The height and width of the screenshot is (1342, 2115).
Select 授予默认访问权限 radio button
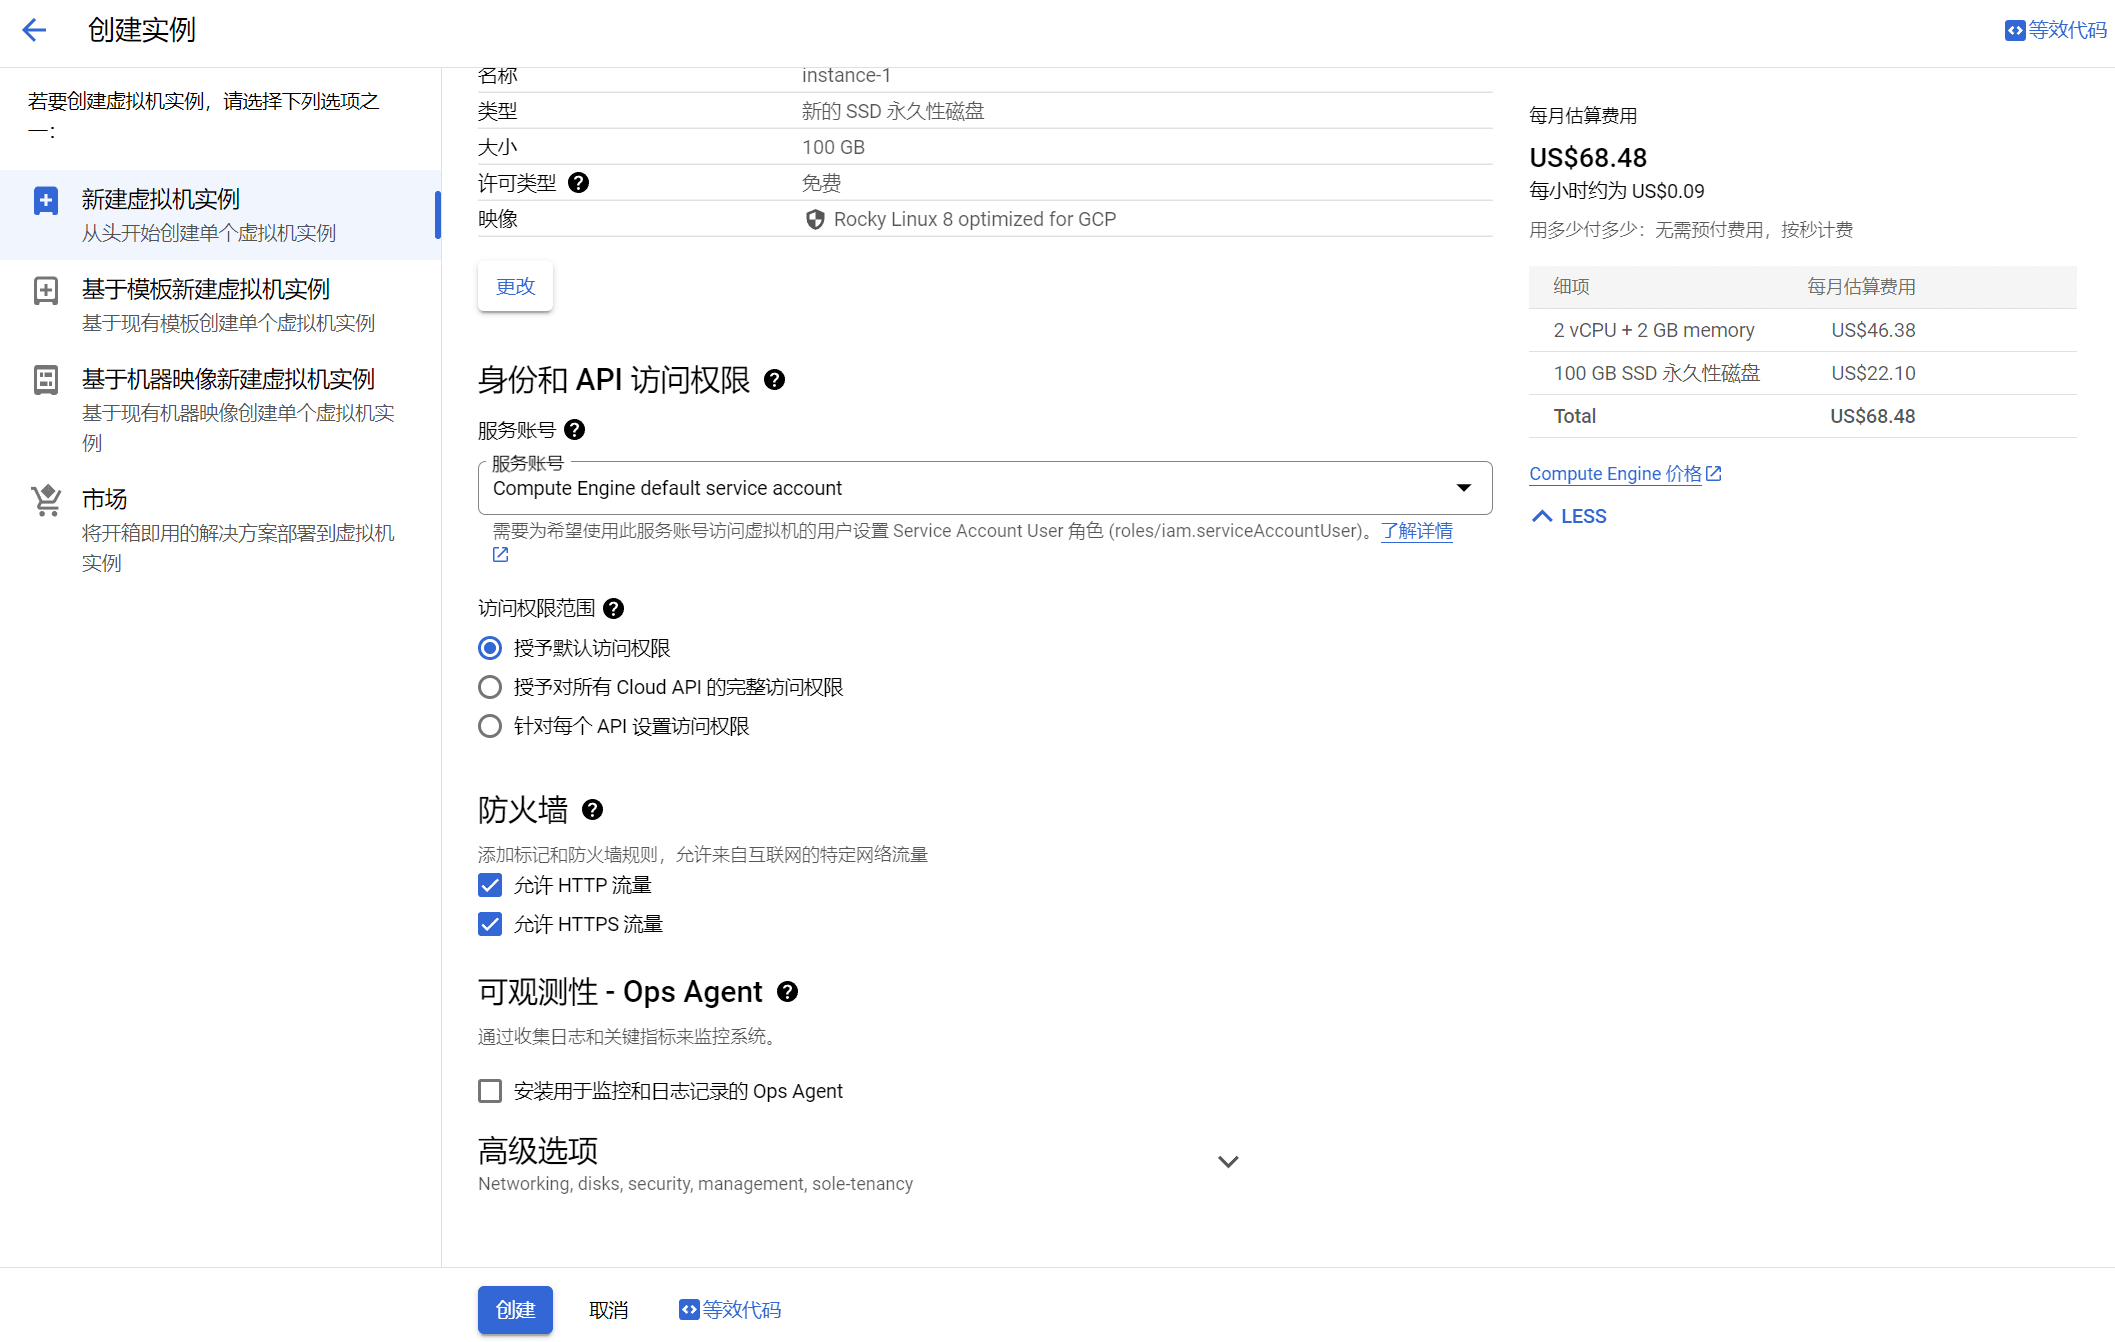(490, 648)
